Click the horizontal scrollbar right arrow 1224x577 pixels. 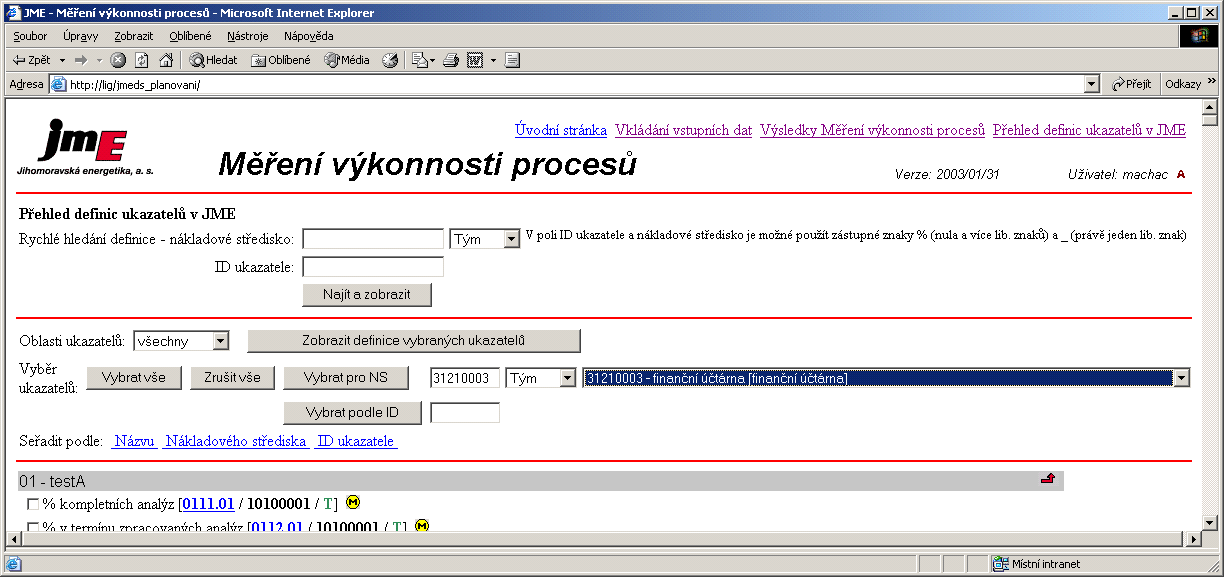coord(1192,539)
